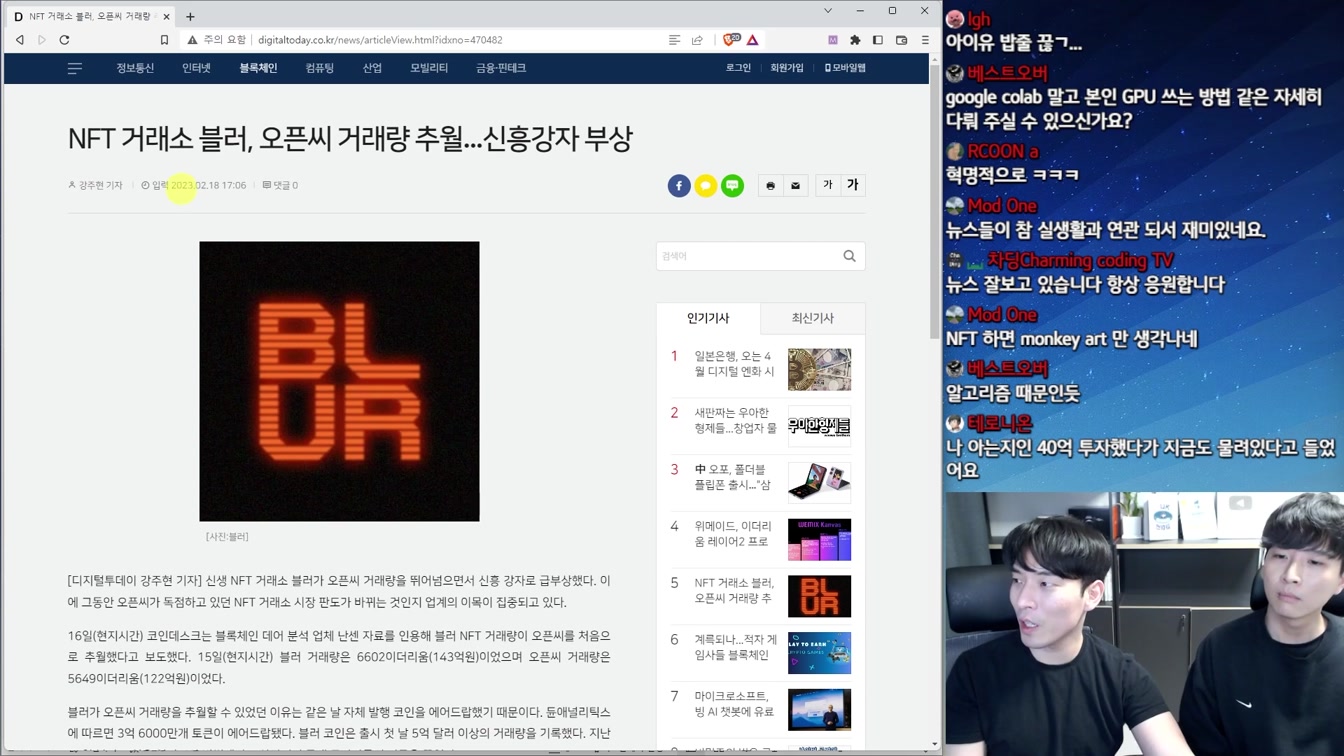1344x756 pixels.
Task: Bookmark the page with the bookmark icon
Action: (164, 40)
